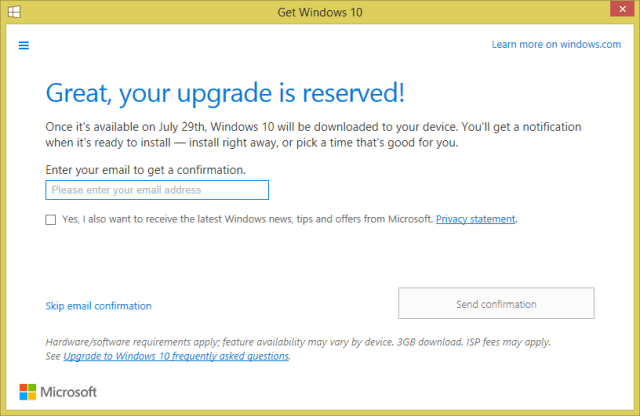Open Upgrade to Windows 10 FAQ link
Viewport: 640px width, 416px height.
(176, 356)
